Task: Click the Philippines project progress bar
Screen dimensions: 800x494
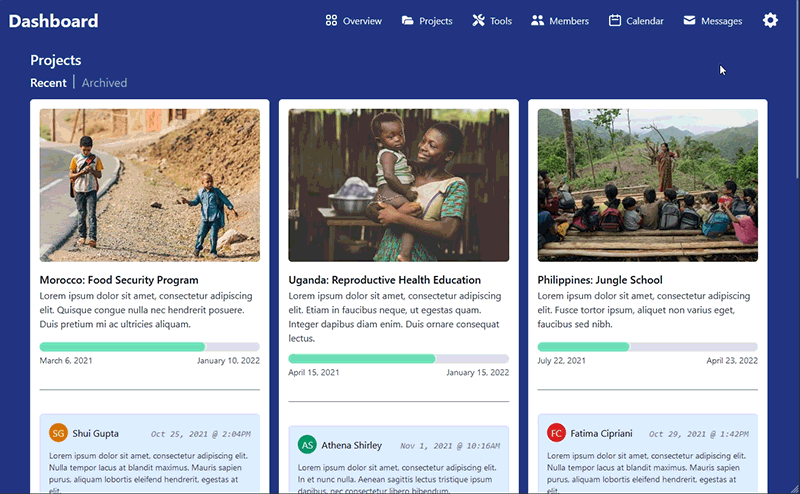Action: tap(647, 347)
